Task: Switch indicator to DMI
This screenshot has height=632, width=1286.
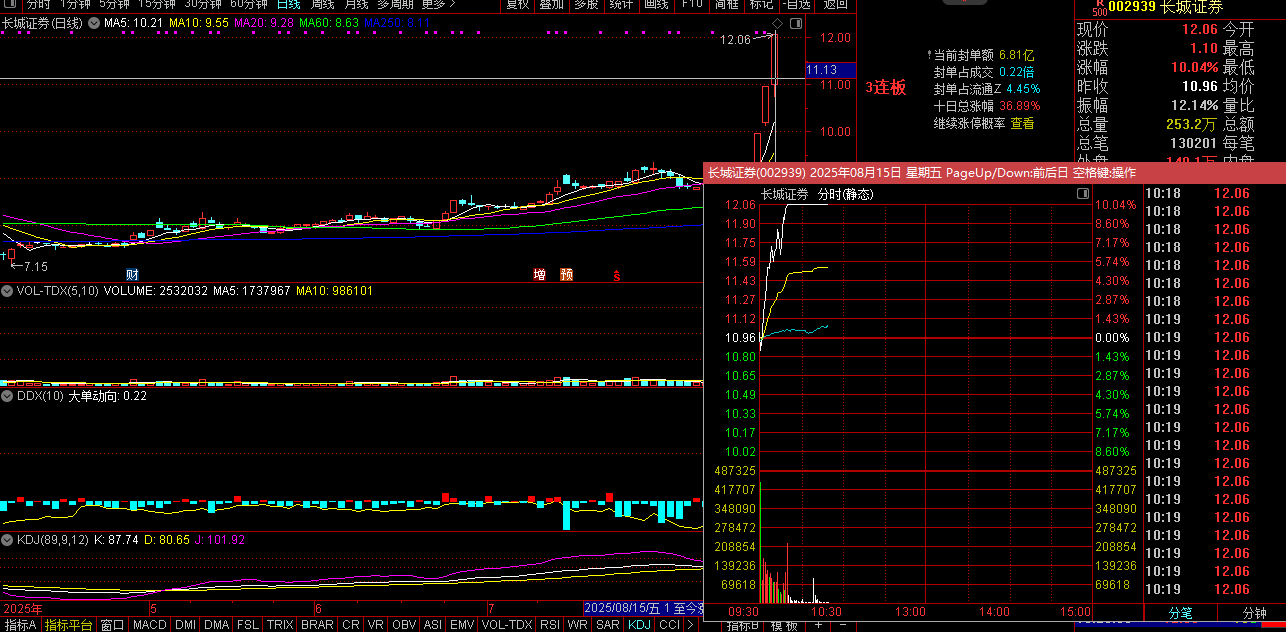Action: pos(185,625)
